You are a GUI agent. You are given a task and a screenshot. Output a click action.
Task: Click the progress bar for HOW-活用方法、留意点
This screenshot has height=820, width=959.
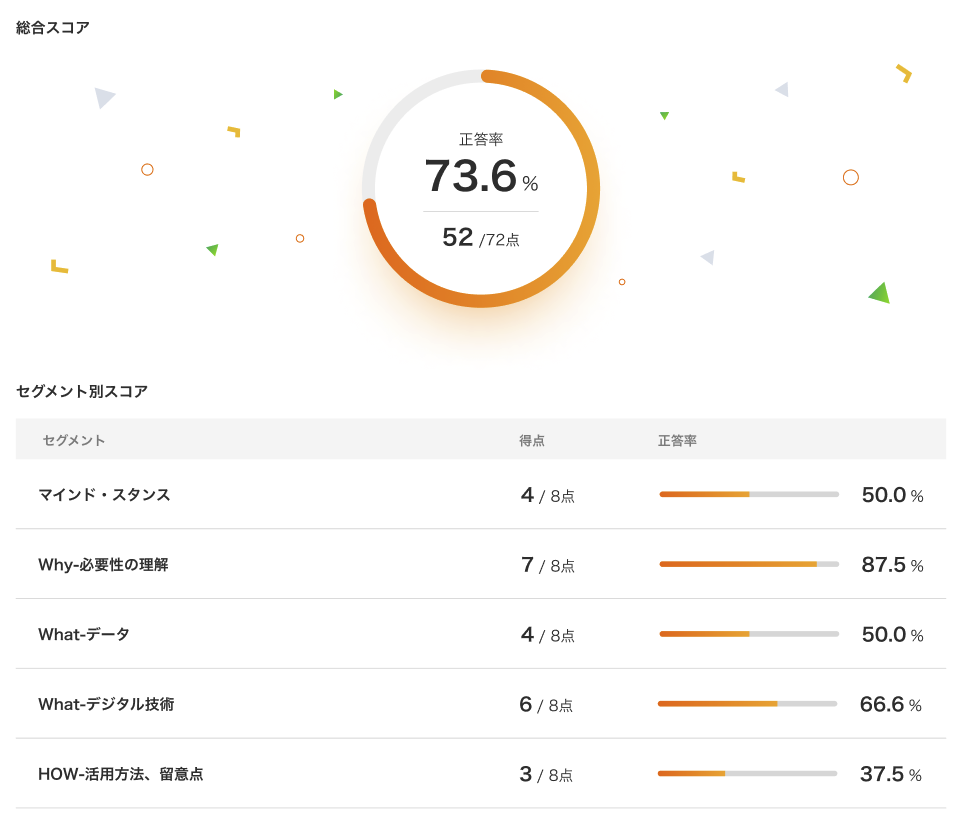(x=747, y=774)
